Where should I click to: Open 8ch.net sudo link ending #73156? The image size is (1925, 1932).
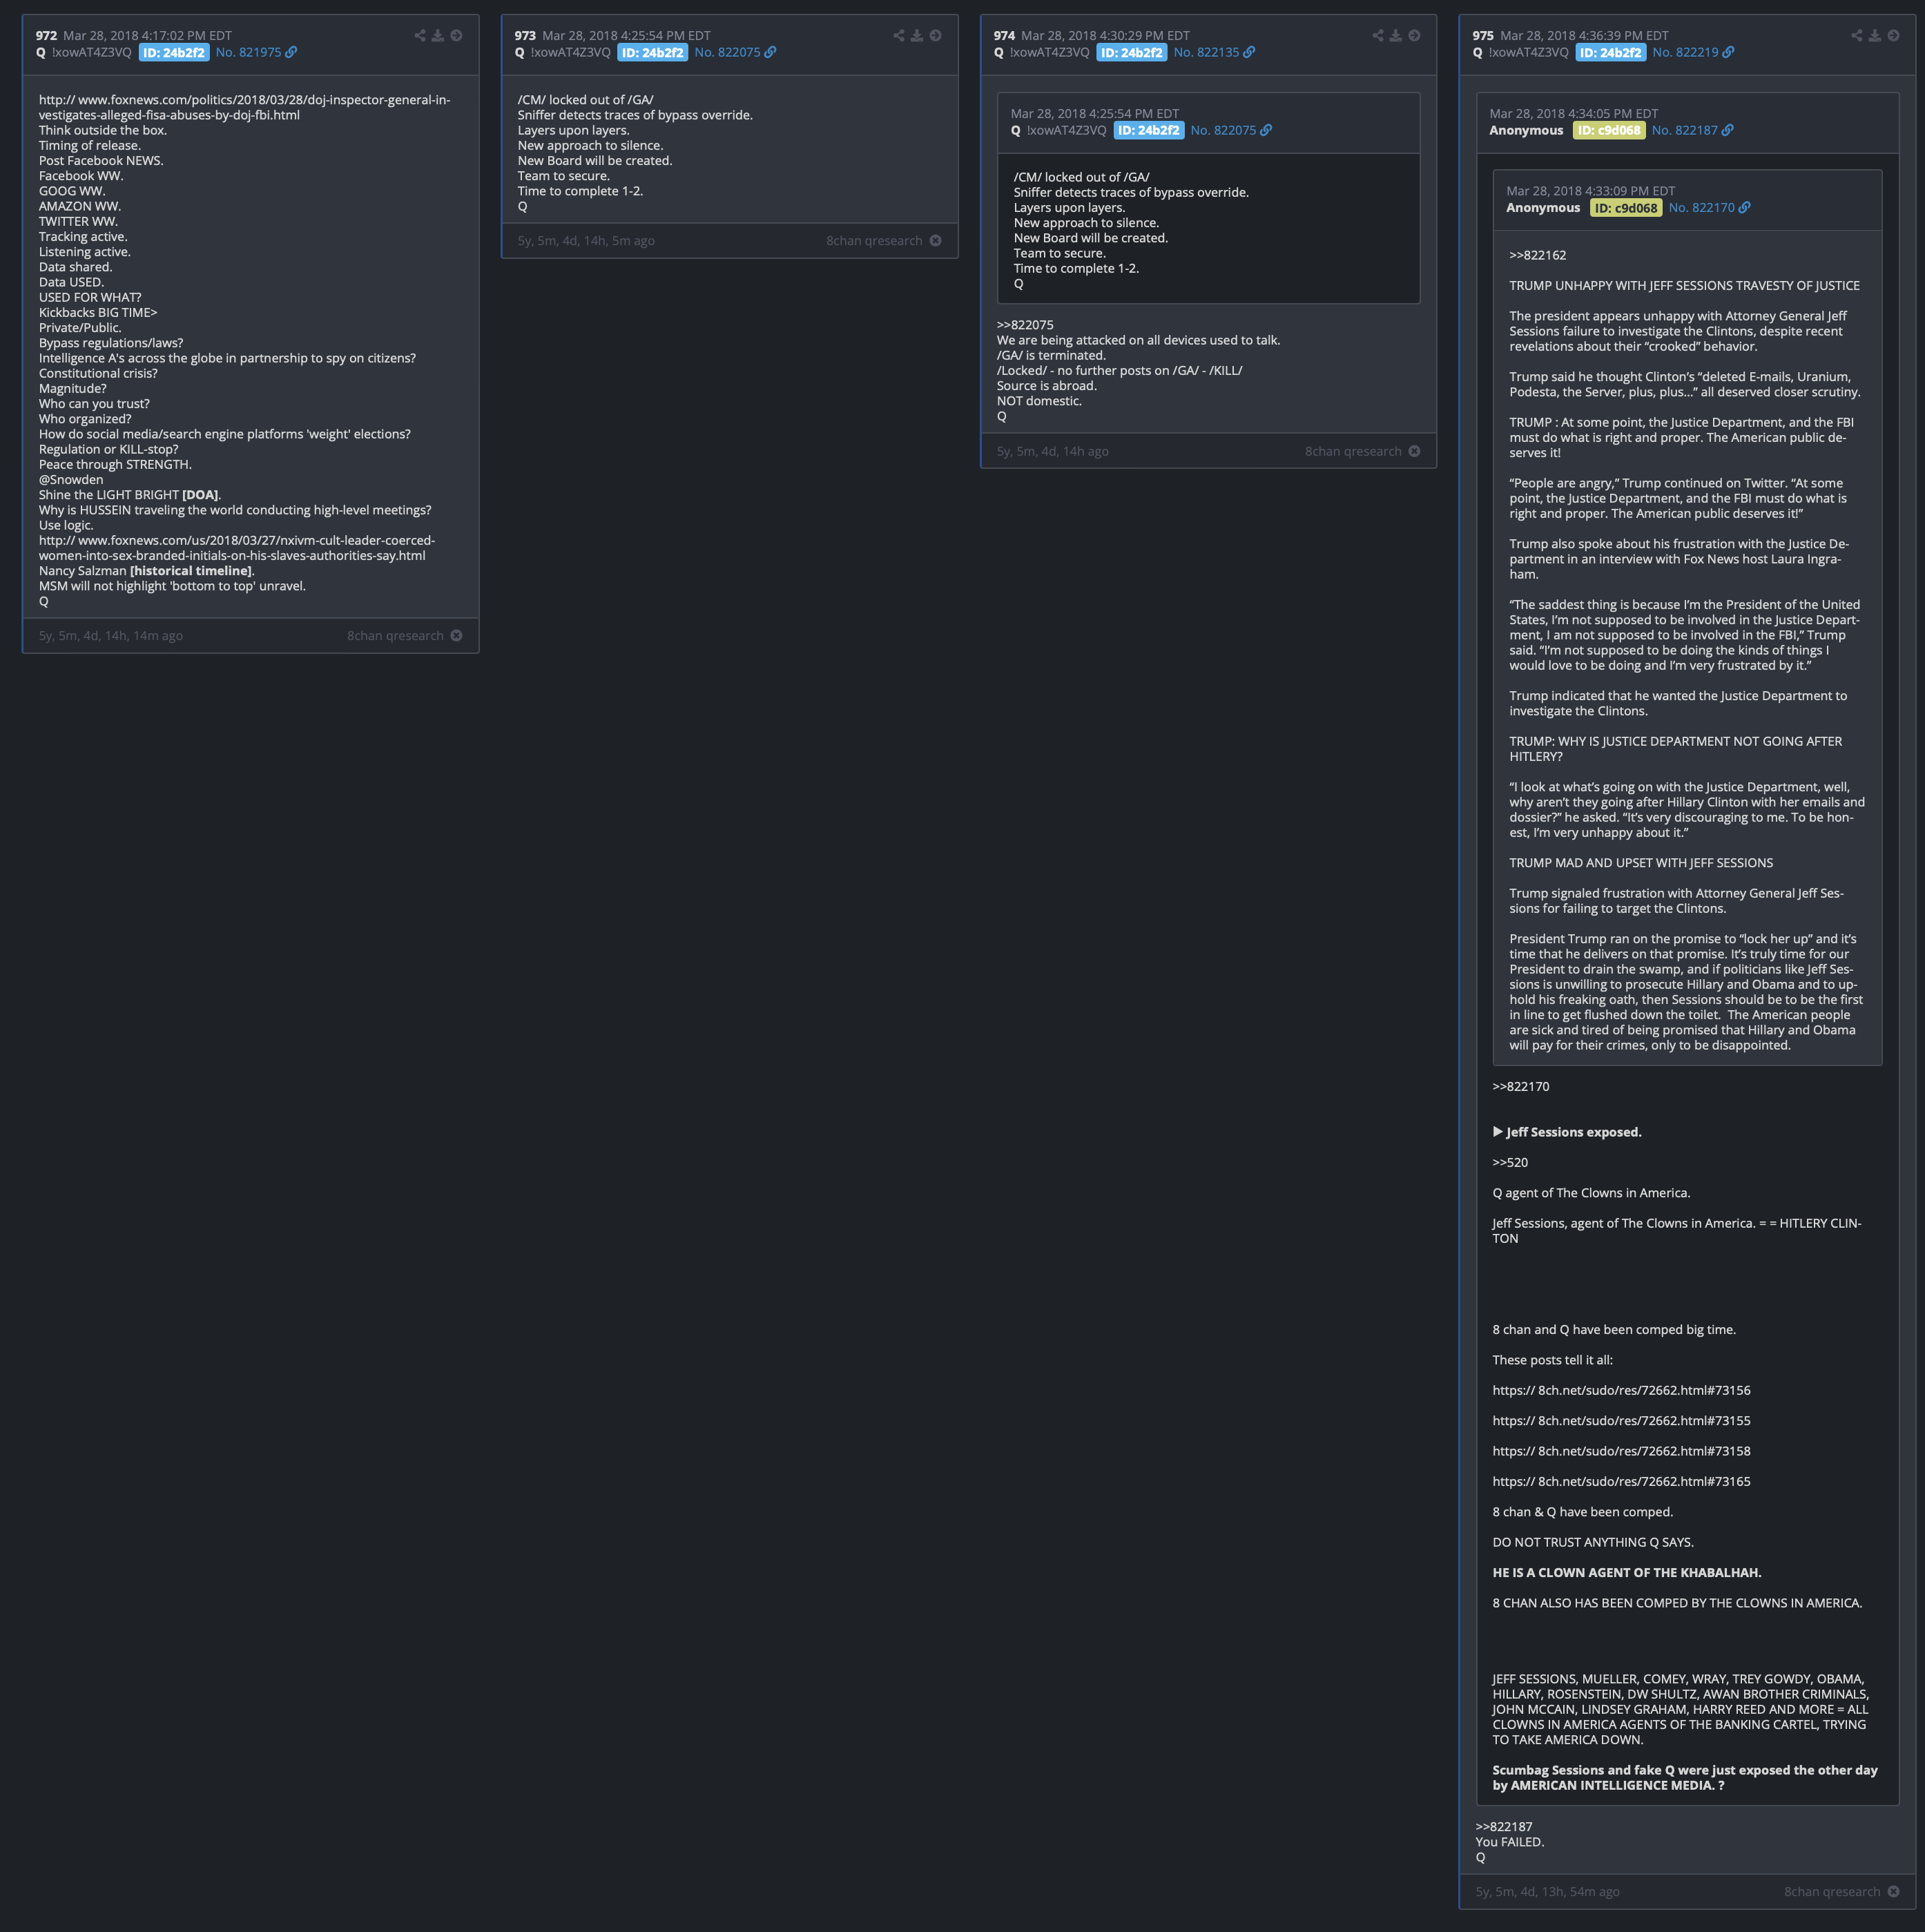click(x=1621, y=1391)
